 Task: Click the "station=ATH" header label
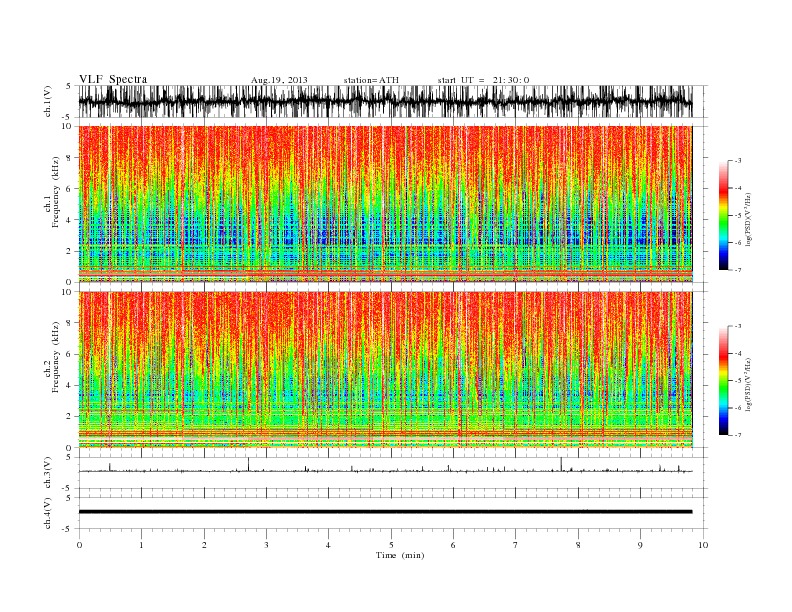pyautogui.click(x=371, y=80)
